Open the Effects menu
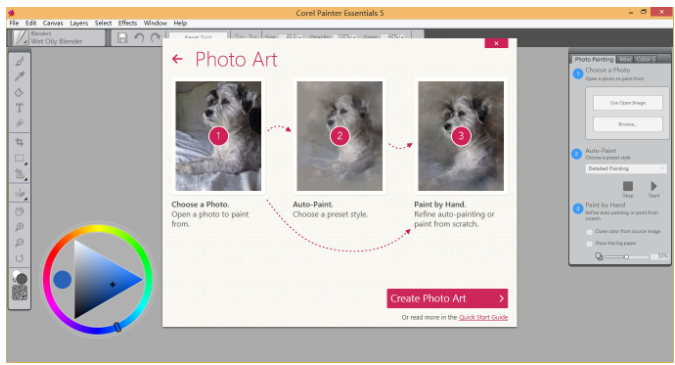This screenshot has height=365, width=675. pos(127,23)
